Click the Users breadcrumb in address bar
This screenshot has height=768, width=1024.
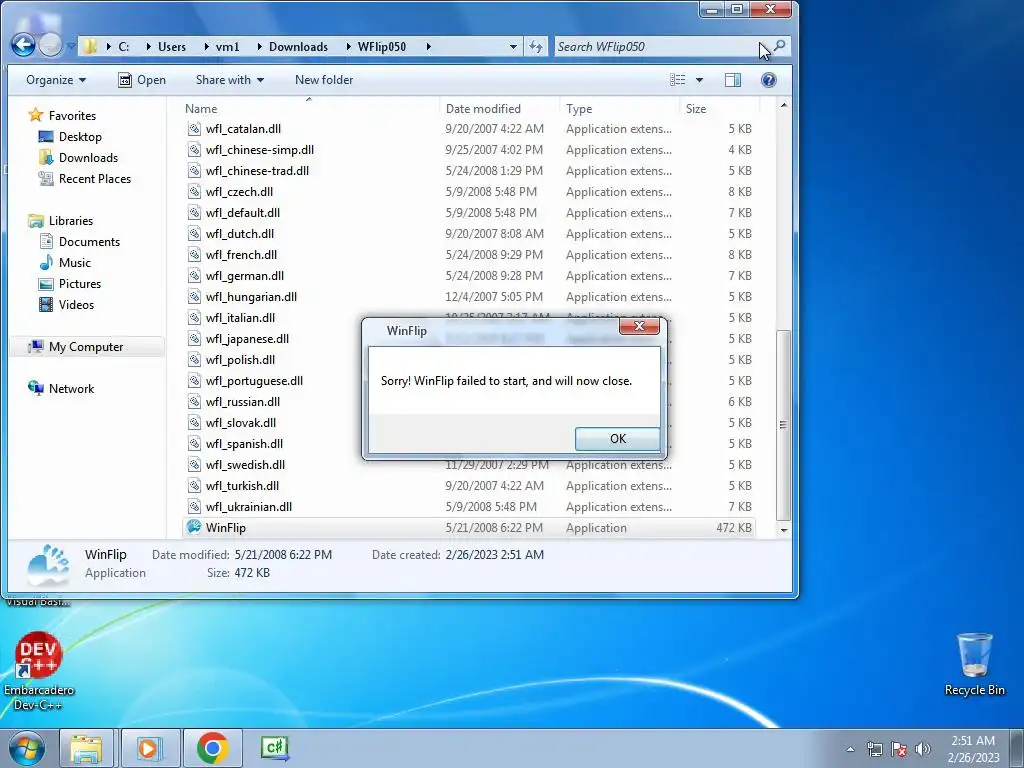(172, 47)
